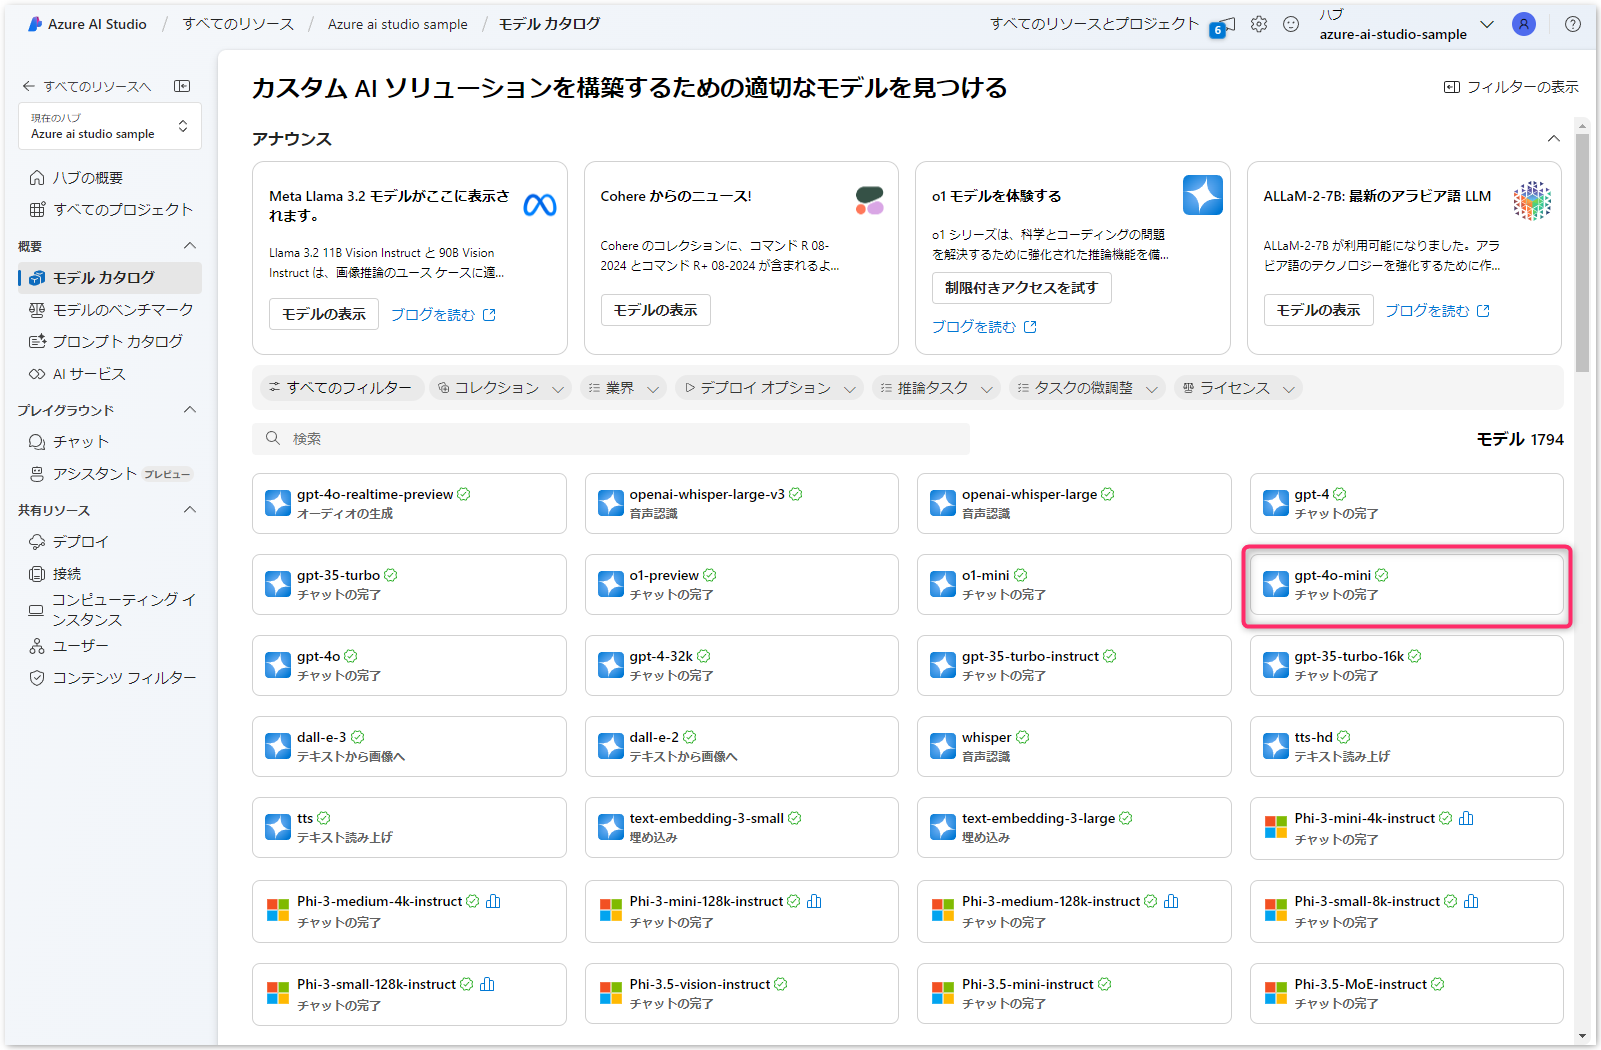Open the 業界 filter dropdown
Image resolution: width=1601 pixels, height=1050 pixels.
pyautogui.click(x=623, y=388)
